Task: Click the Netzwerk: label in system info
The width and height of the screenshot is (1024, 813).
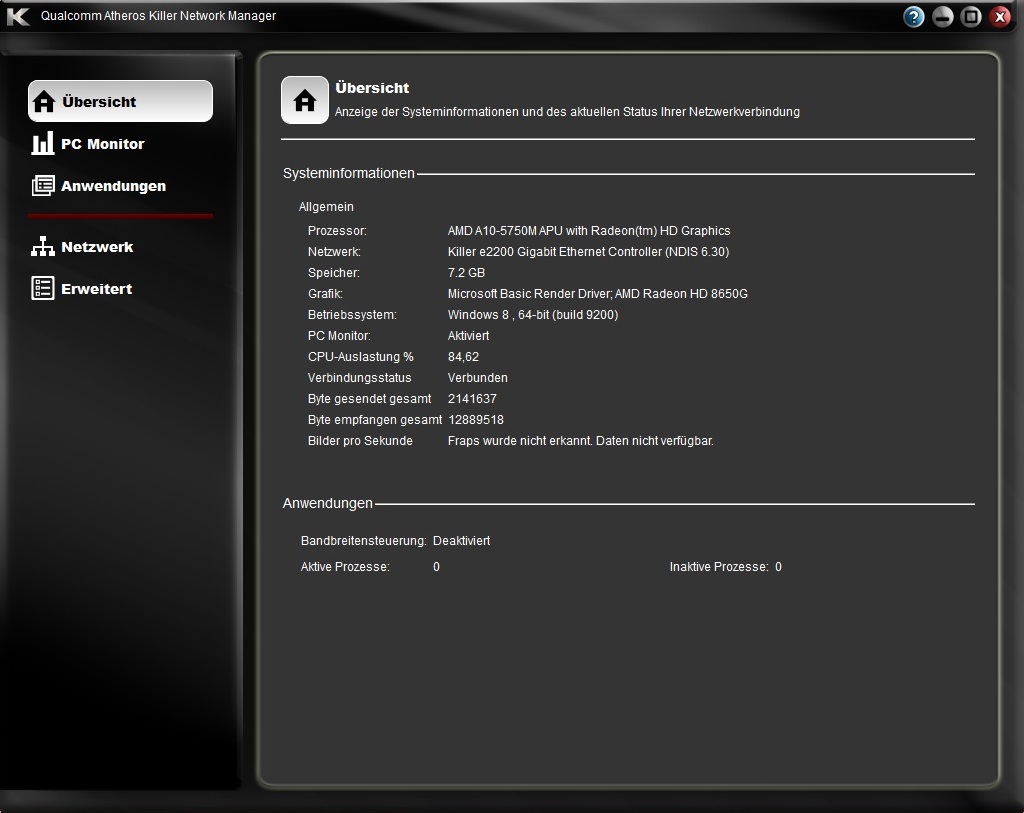Action: tap(334, 251)
